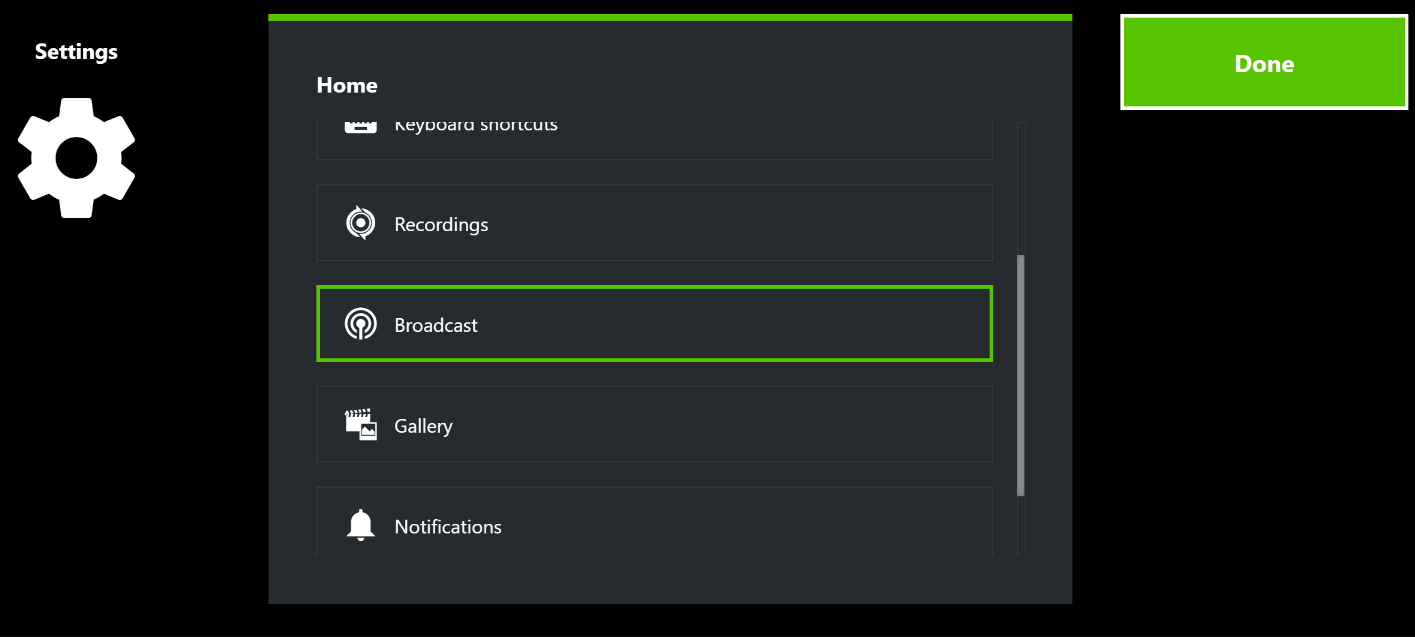Click the Notifications bell icon
1415x637 pixels.
coord(360,525)
